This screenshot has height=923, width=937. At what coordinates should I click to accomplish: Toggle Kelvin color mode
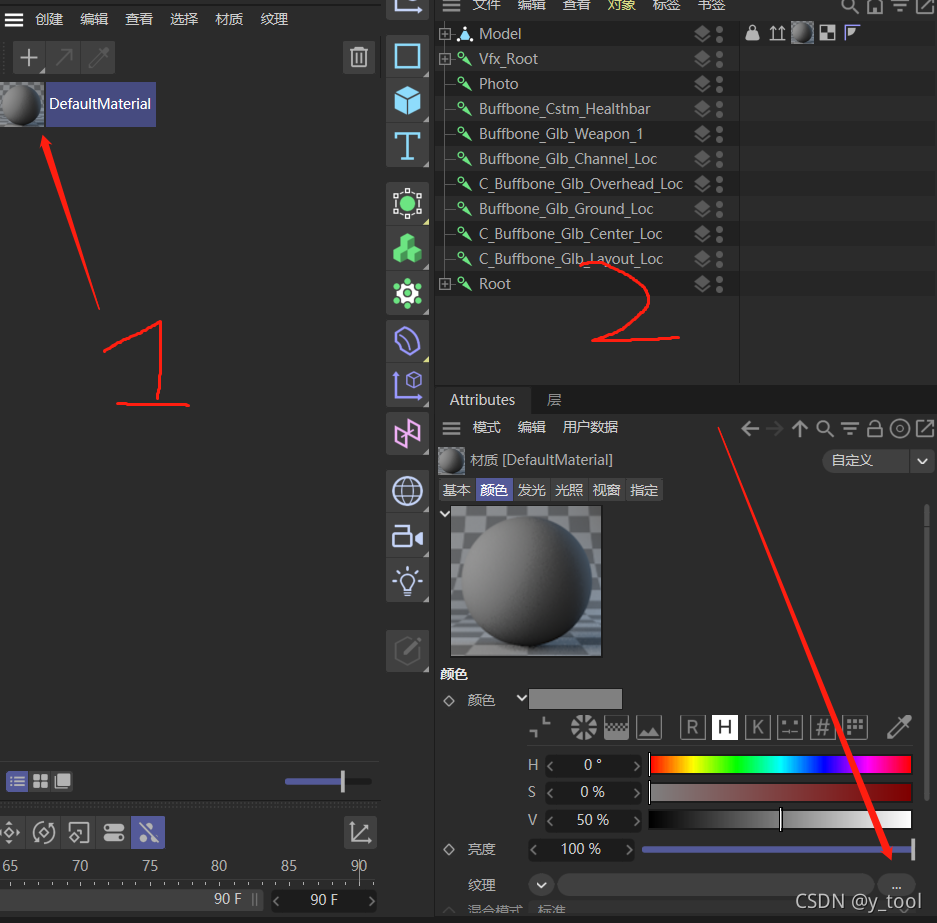point(758,727)
